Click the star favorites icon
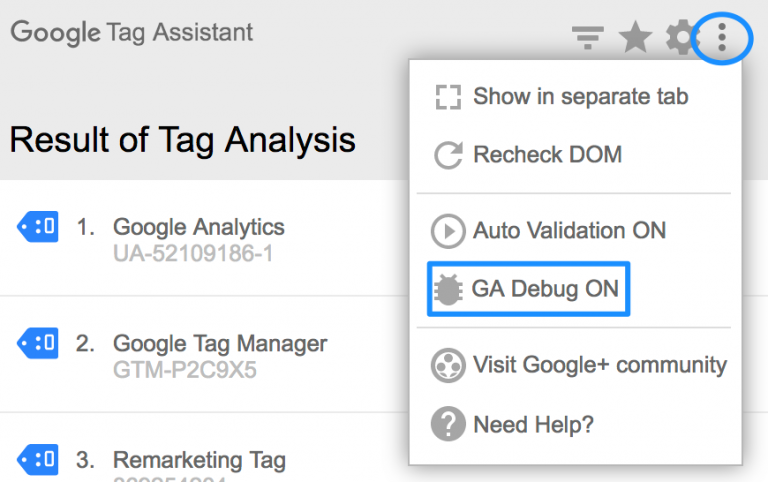Image resolution: width=768 pixels, height=482 pixels. click(635, 38)
